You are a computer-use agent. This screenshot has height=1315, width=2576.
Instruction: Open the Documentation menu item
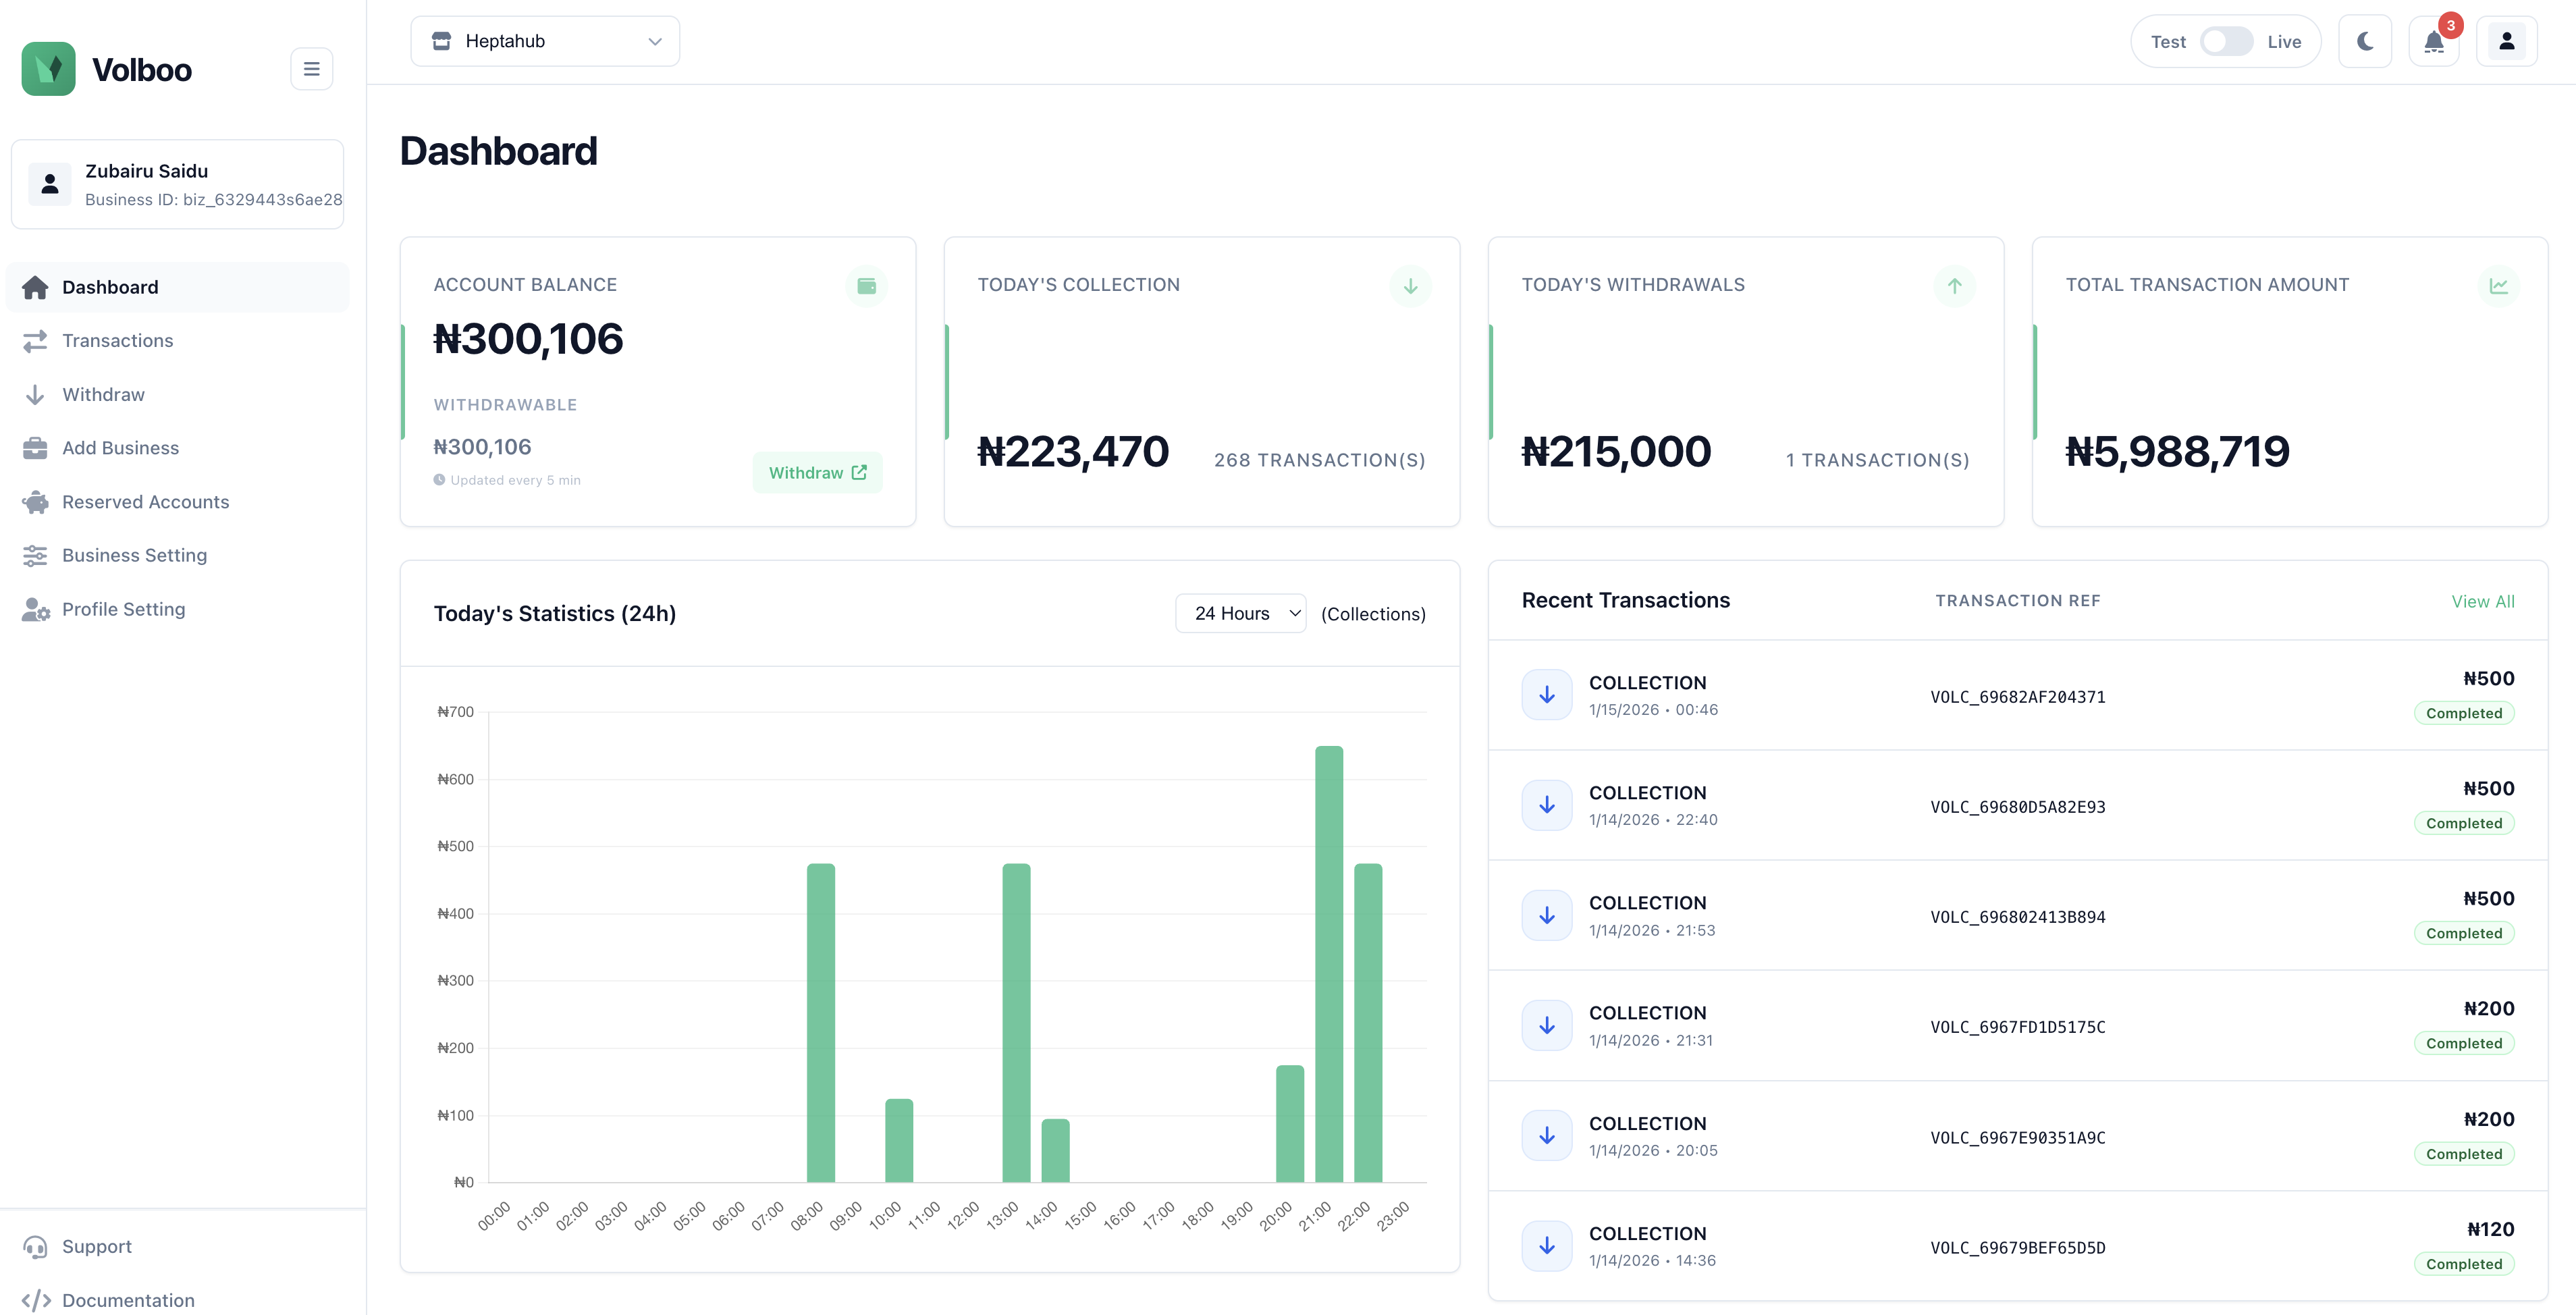[x=128, y=1300]
